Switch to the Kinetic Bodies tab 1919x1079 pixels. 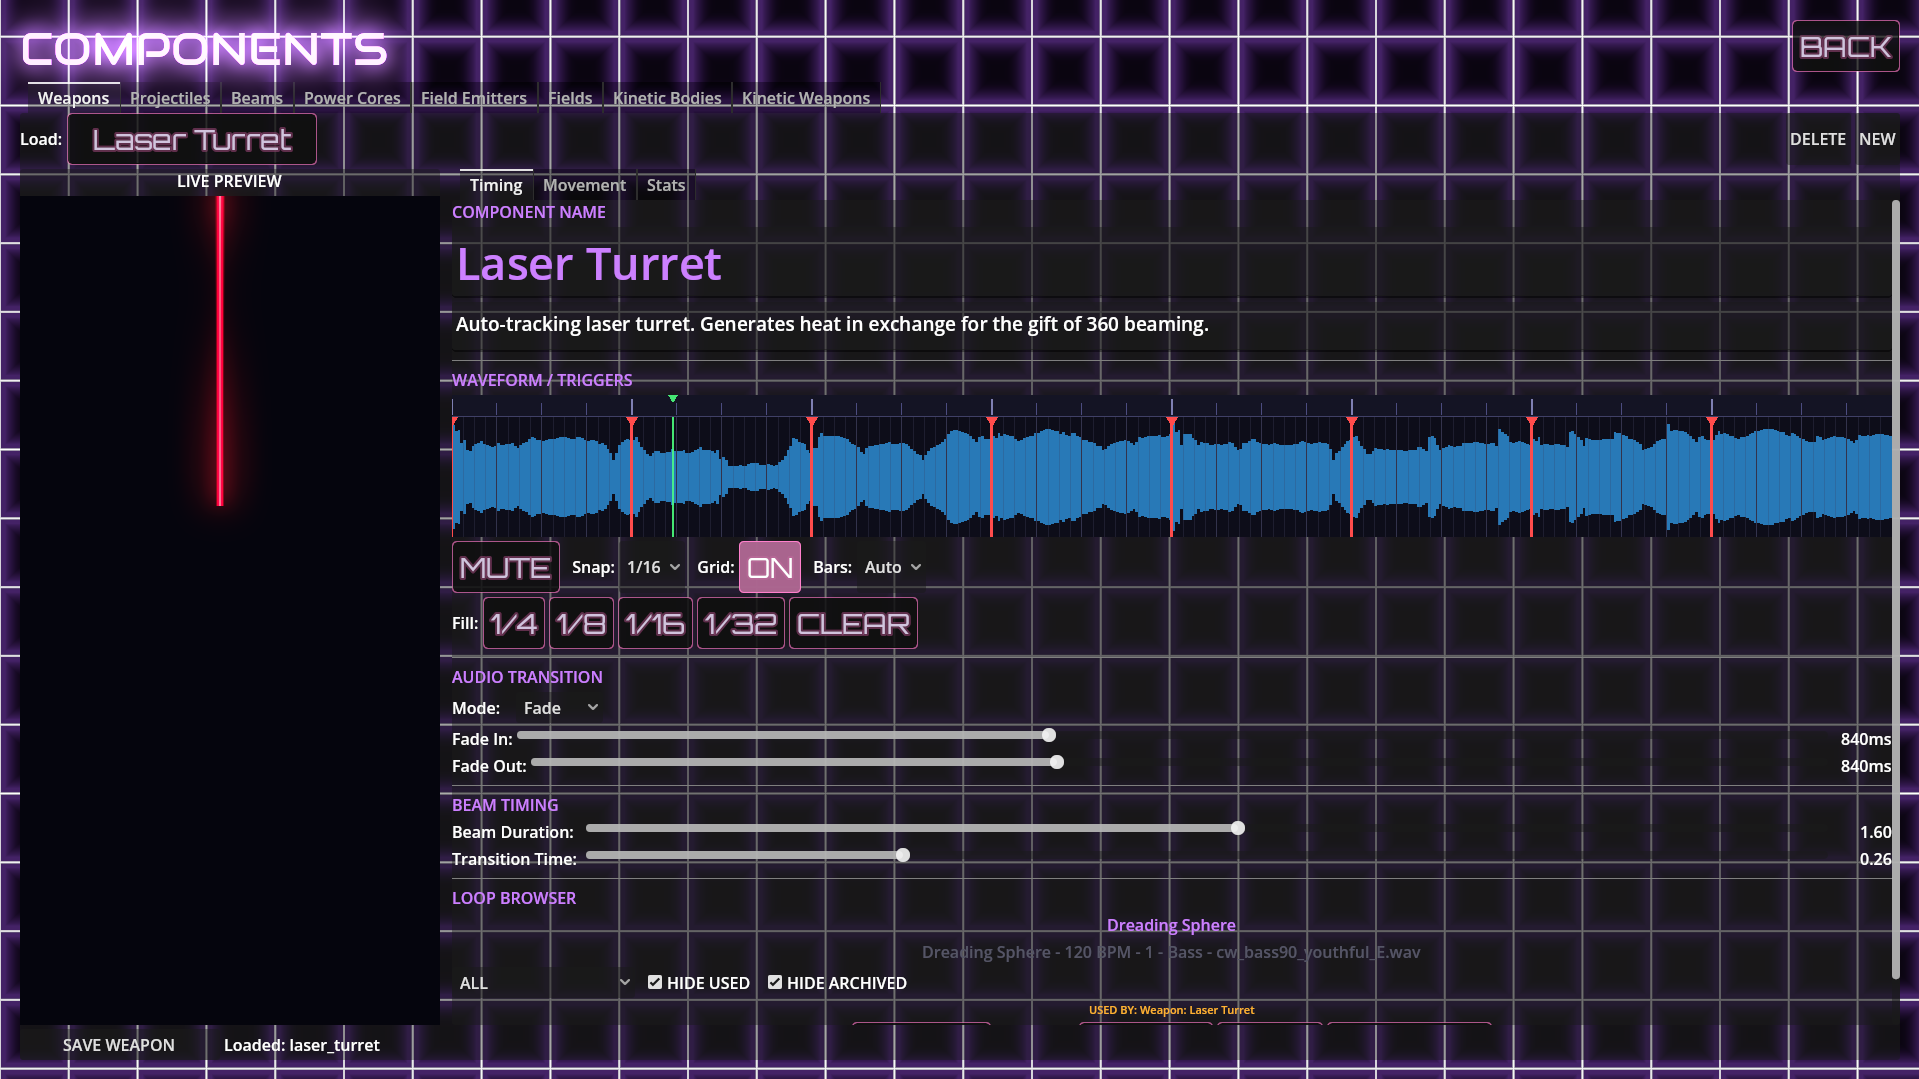point(667,98)
